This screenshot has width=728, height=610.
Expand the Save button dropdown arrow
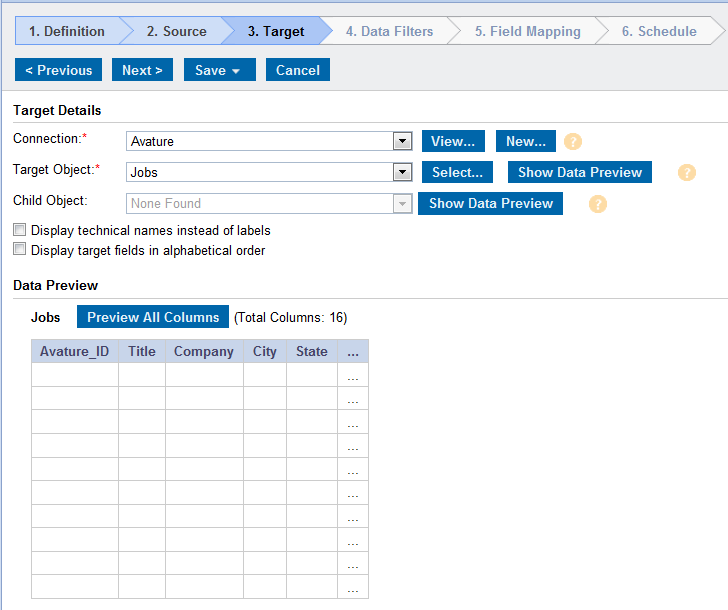tap(236, 71)
